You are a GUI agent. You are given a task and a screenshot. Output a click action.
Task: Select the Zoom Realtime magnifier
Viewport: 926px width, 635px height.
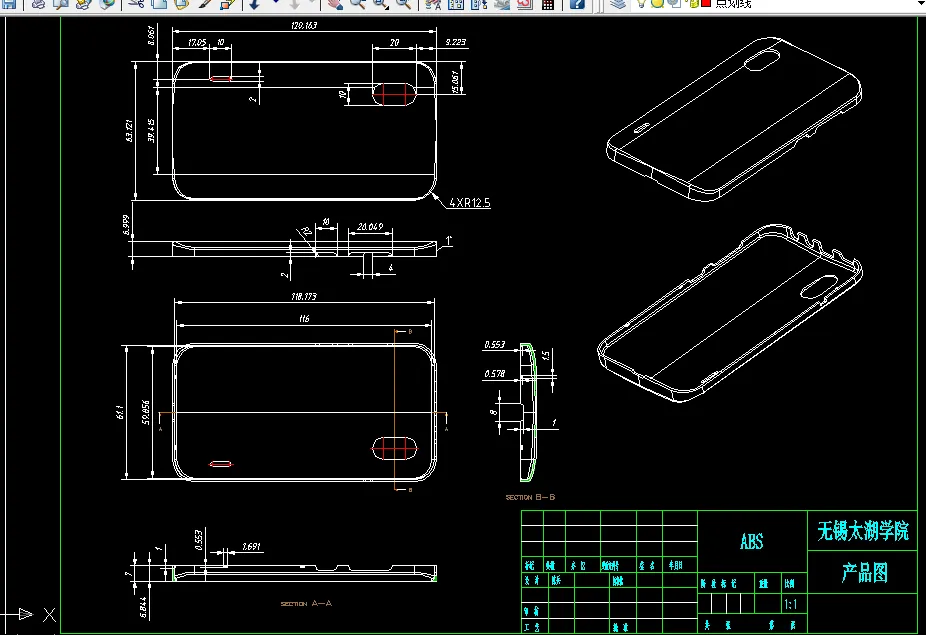point(357,4)
